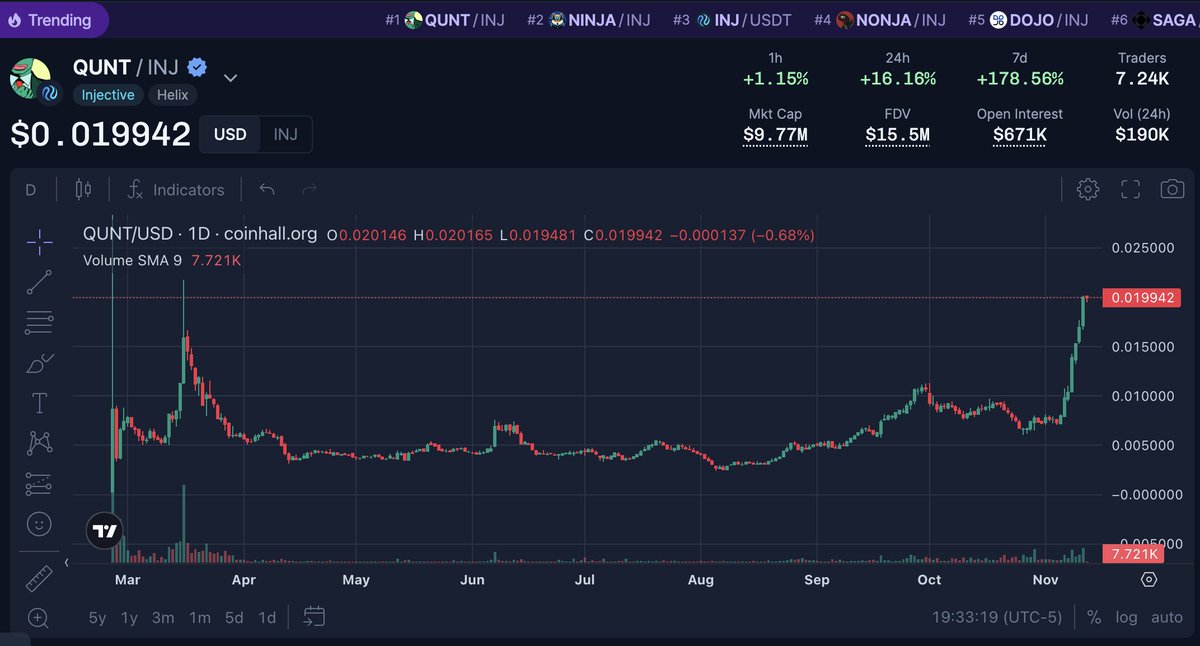Select the crosshair cursor tool
This screenshot has width=1200, height=646.
(x=39, y=241)
